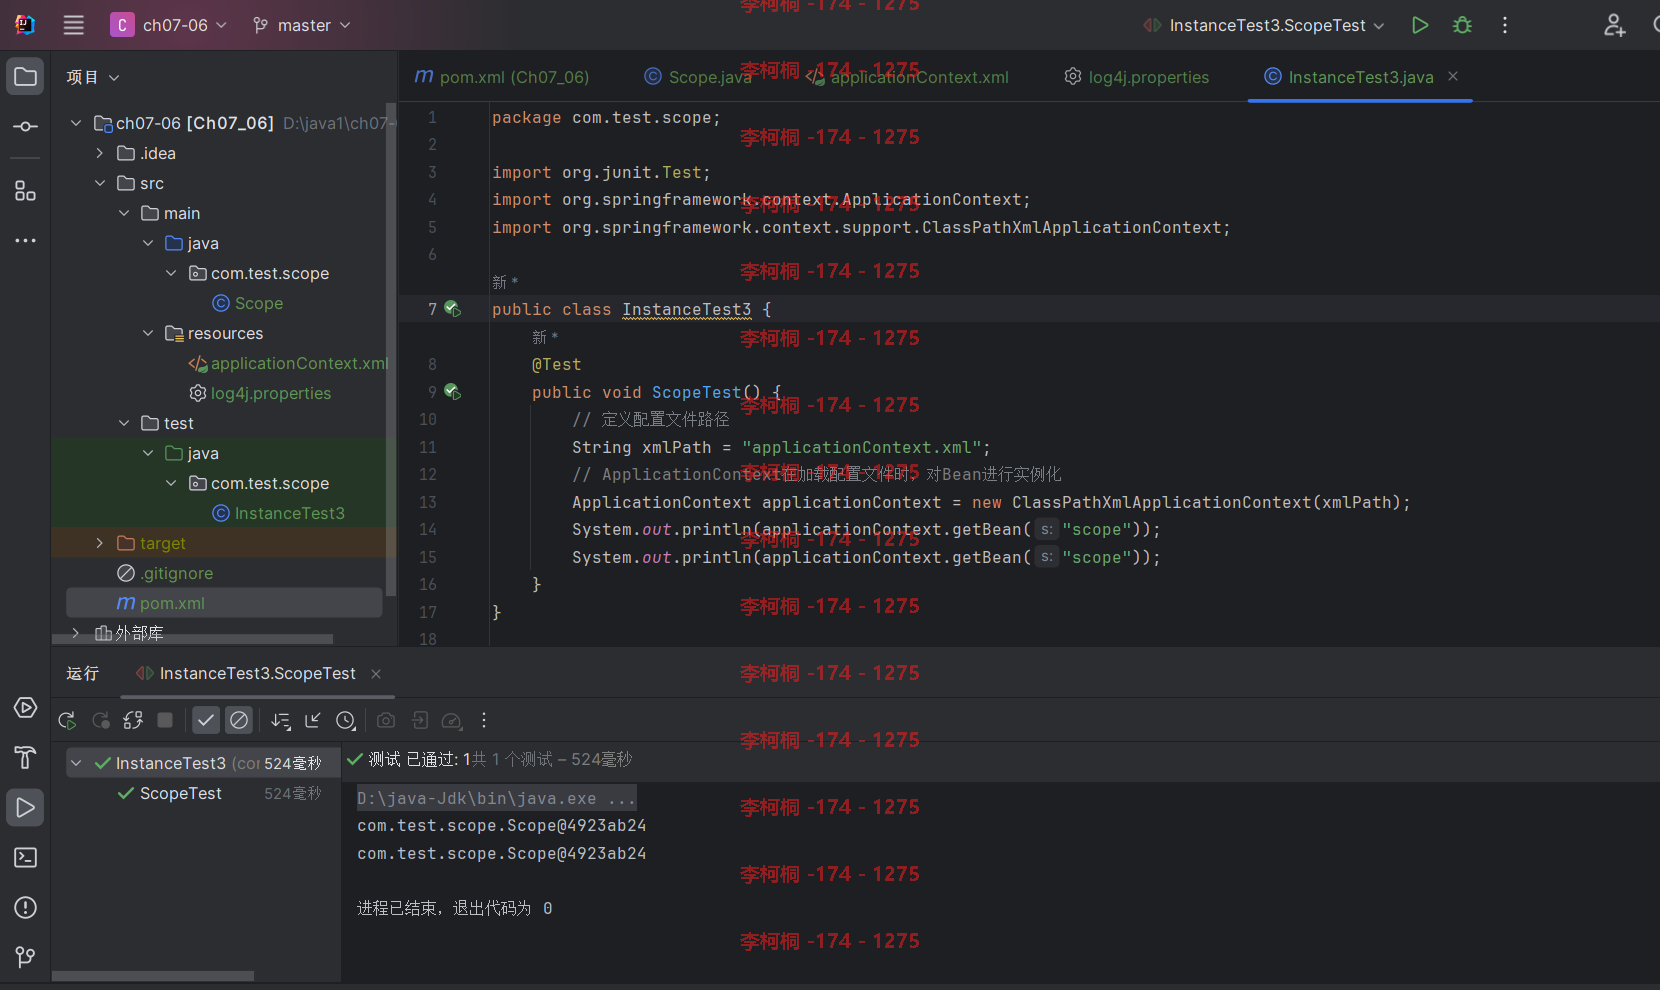Switch to pom.xml (Ch07_06) tab

coord(502,77)
